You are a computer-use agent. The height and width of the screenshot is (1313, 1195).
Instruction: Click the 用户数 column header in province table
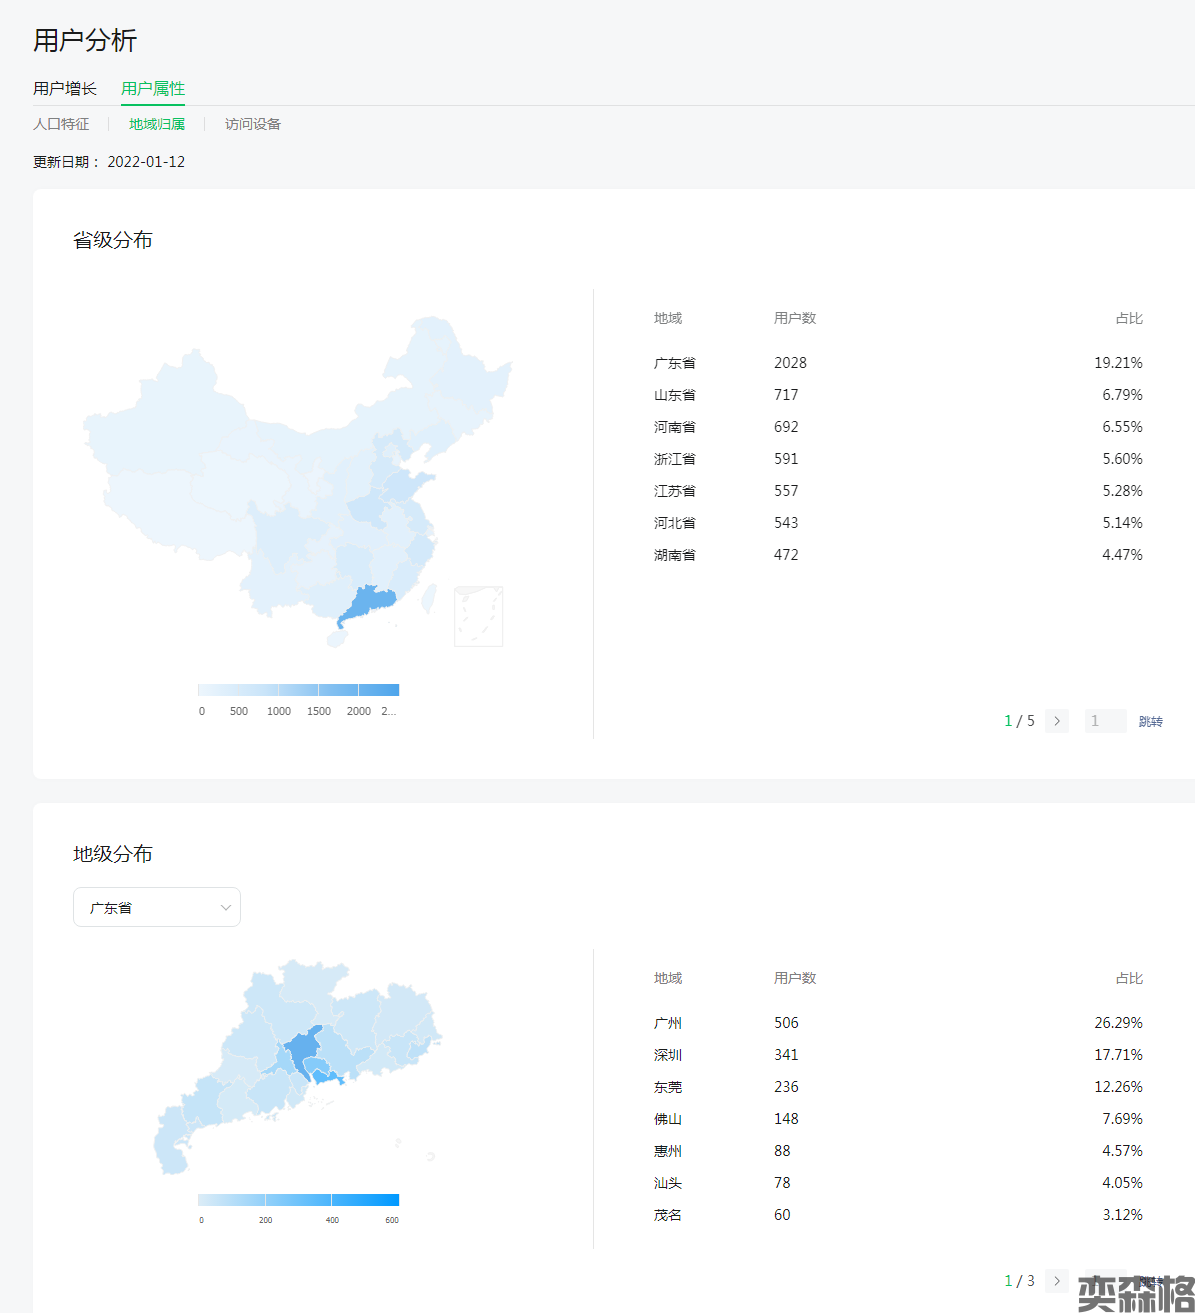click(x=795, y=318)
